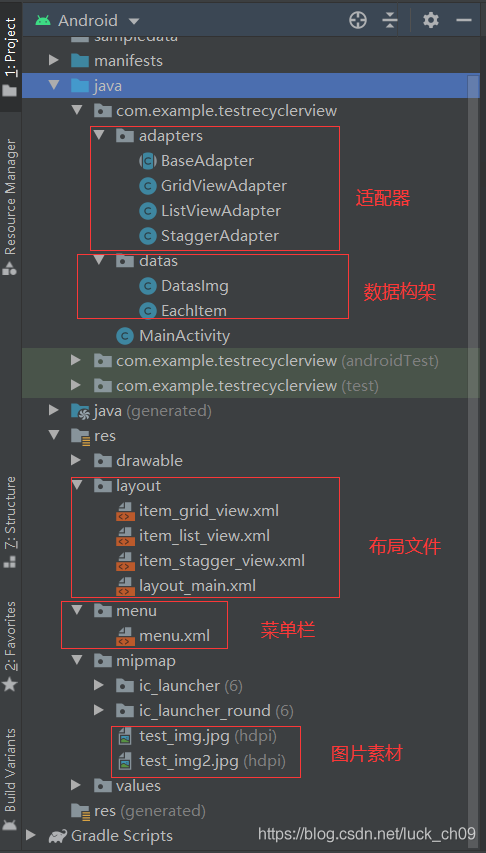486x853 pixels.
Task: Switch to the Structure side tab
Action: (10, 523)
